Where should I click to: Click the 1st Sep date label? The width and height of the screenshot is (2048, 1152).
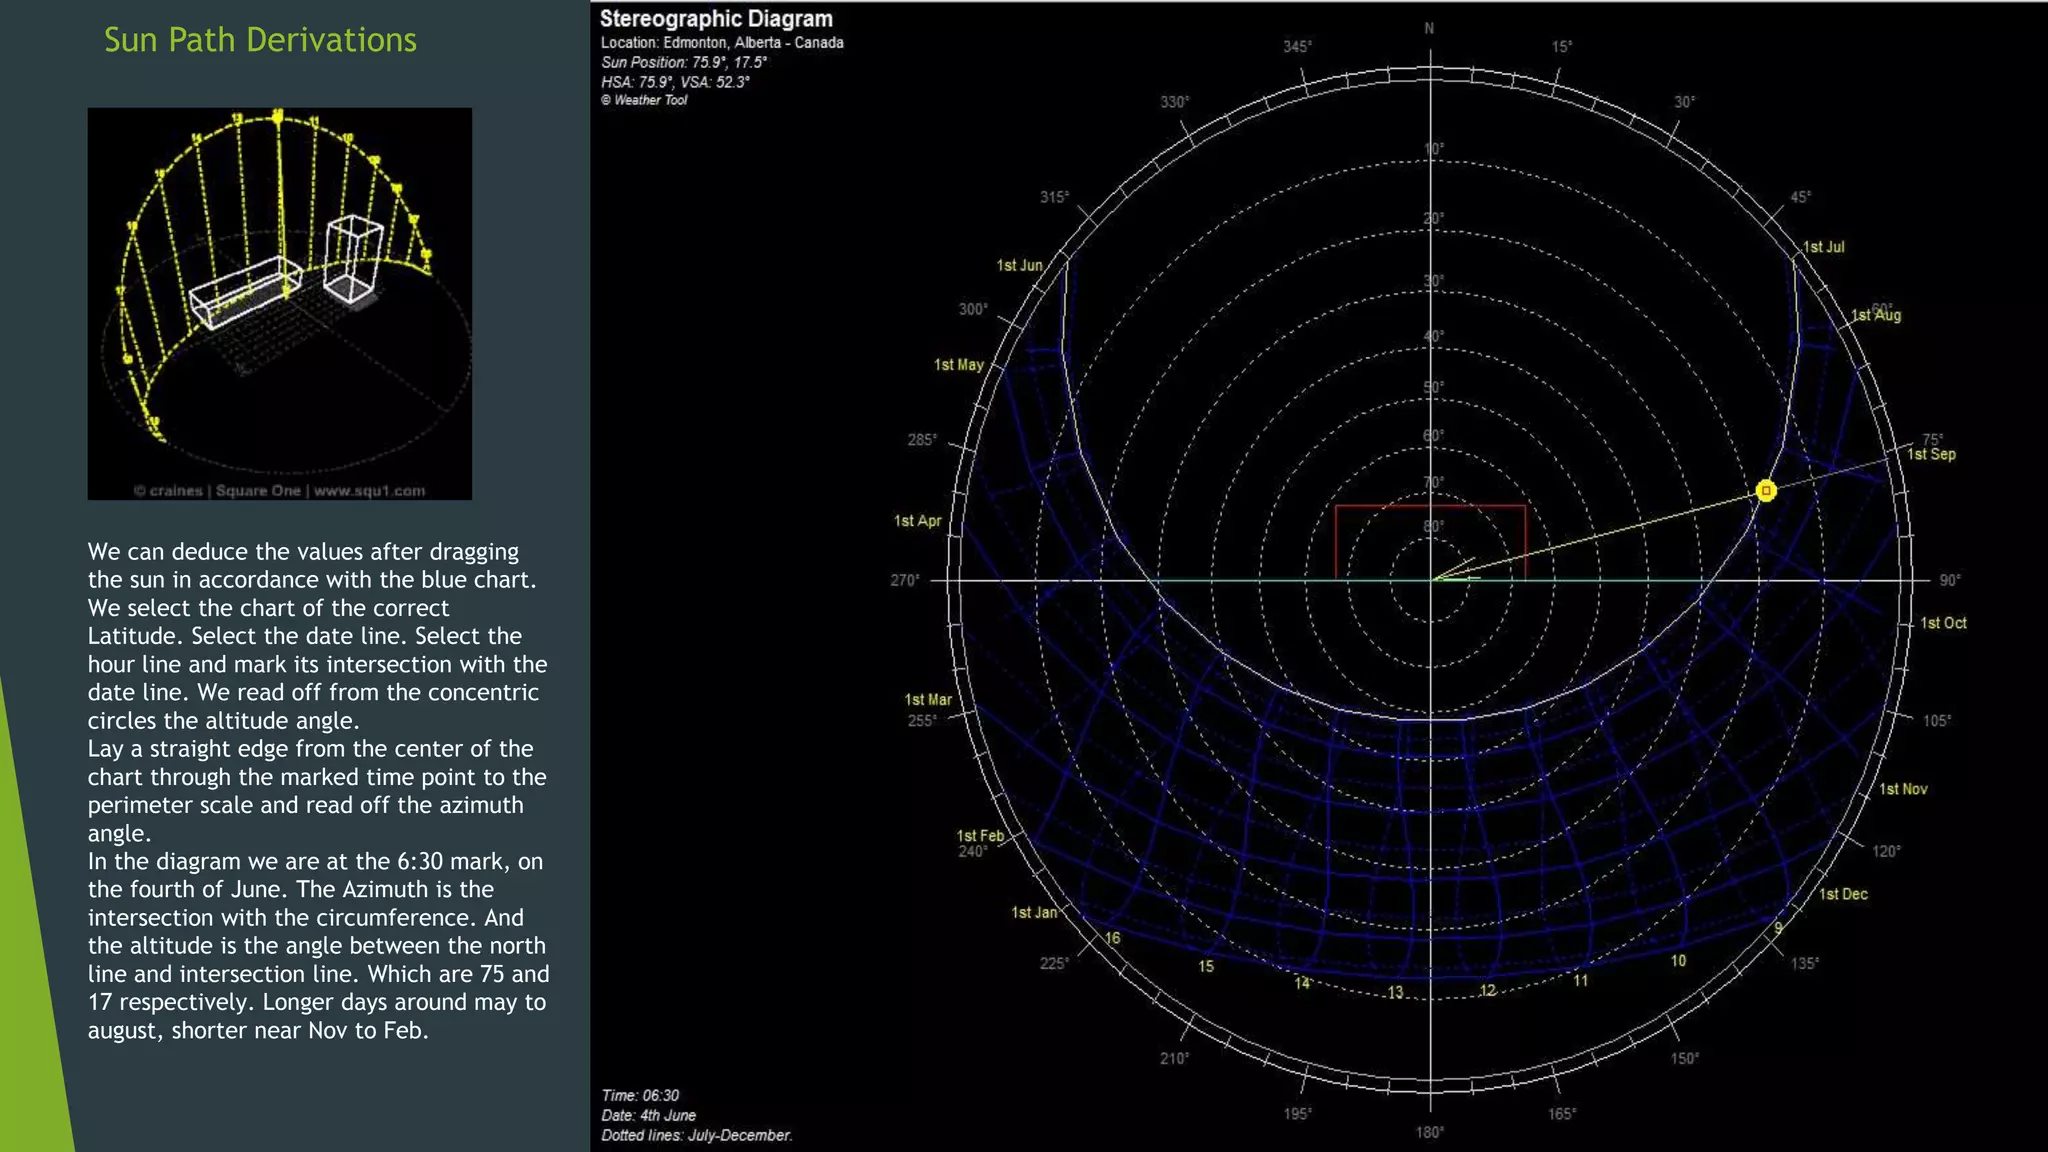1931,454
